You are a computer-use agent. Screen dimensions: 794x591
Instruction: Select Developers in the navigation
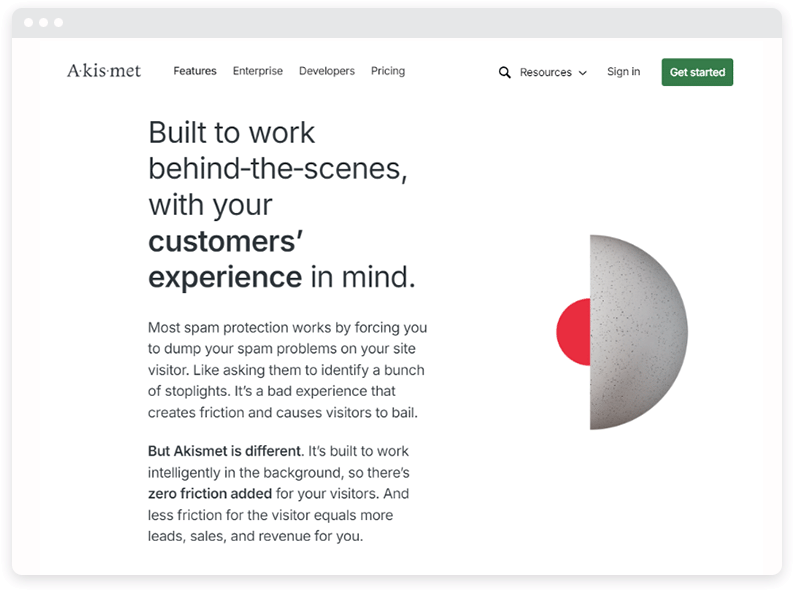pyautogui.click(x=327, y=71)
